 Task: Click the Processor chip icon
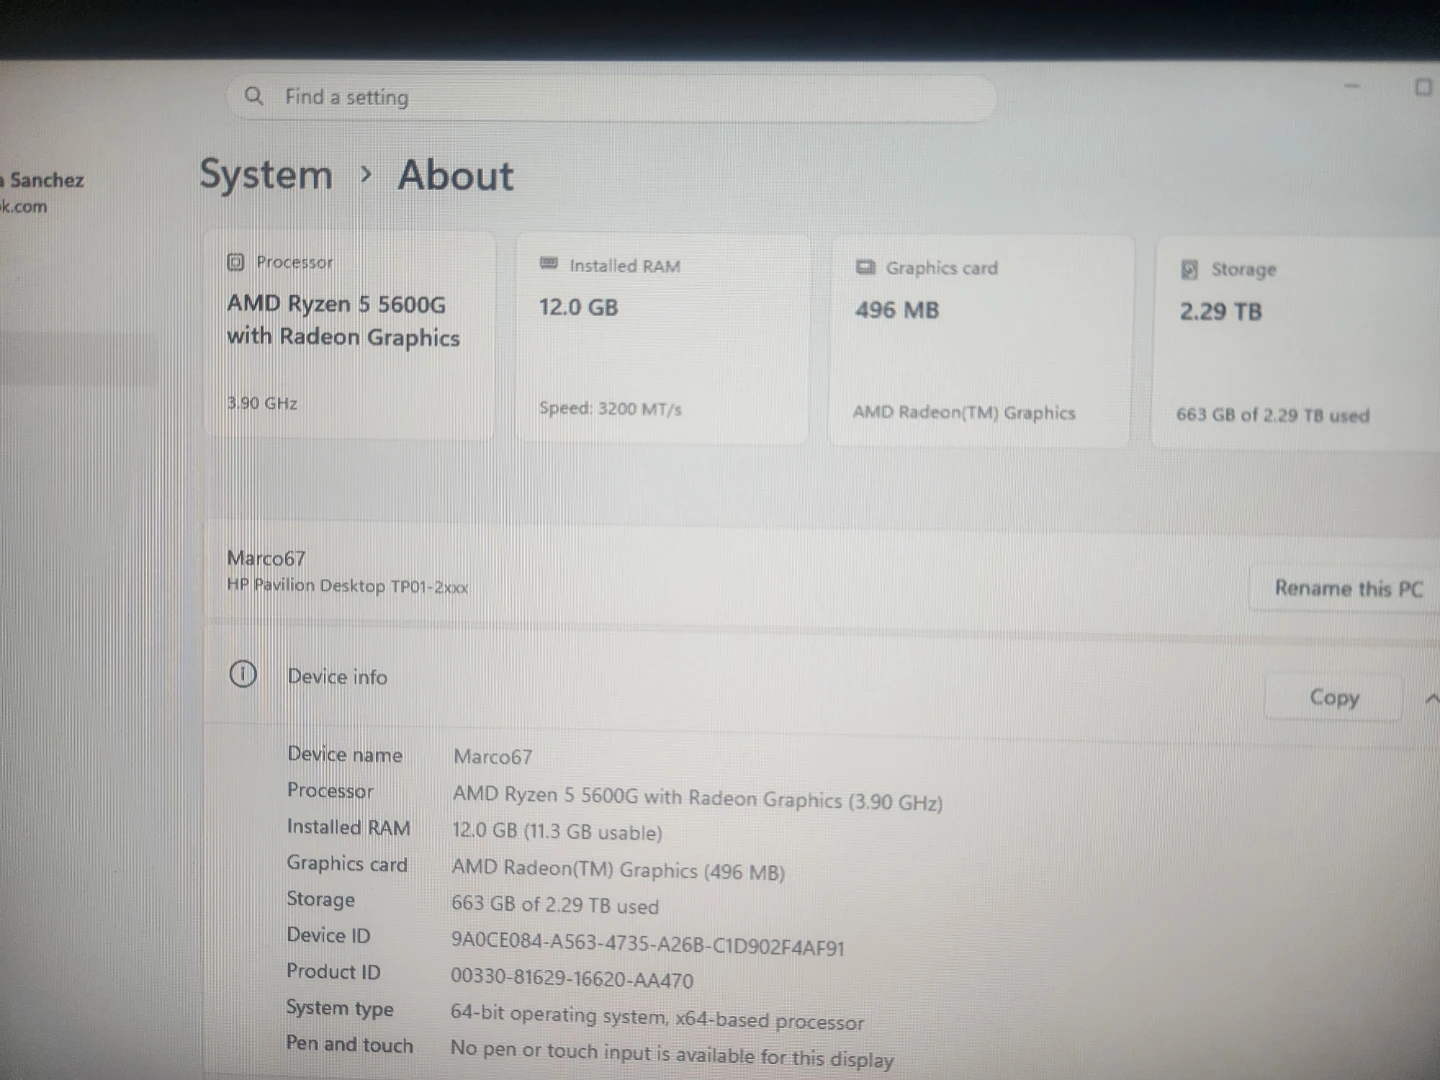236,262
